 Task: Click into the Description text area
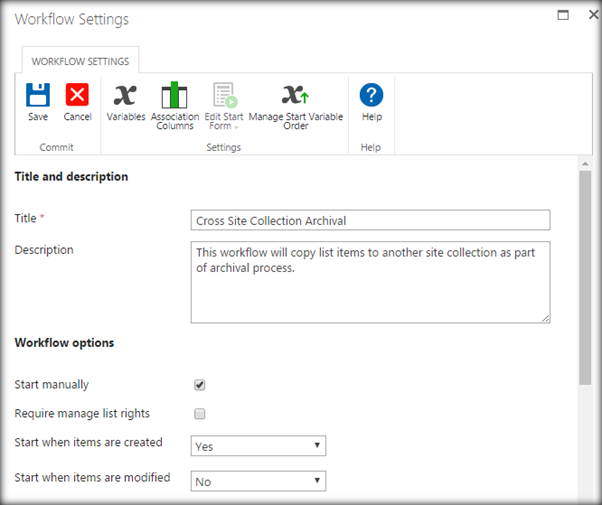pyautogui.click(x=370, y=281)
